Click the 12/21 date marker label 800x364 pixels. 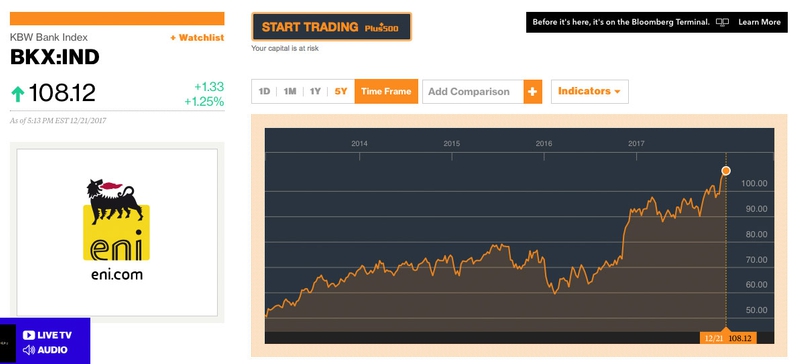click(x=713, y=338)
